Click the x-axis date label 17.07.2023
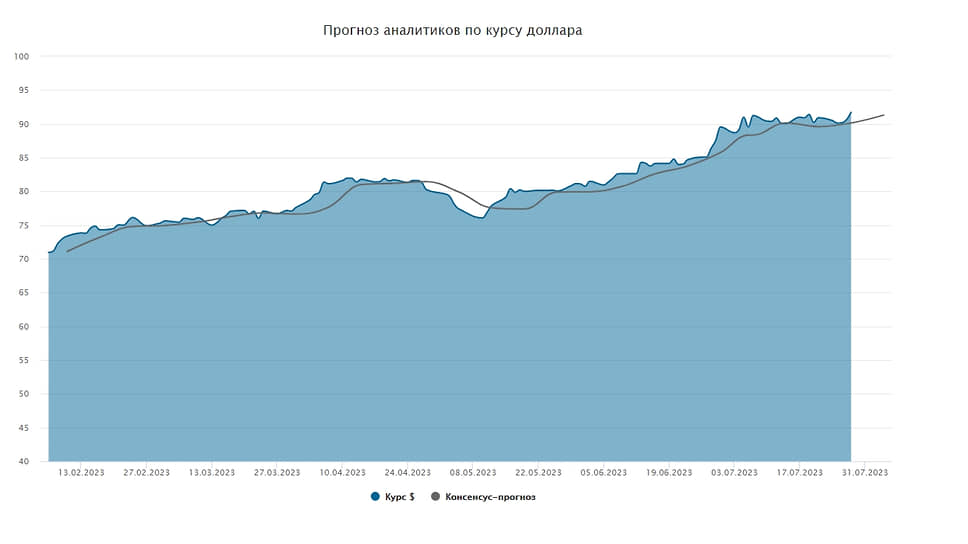This screenshot has height=544, width=968. point(799,472)
